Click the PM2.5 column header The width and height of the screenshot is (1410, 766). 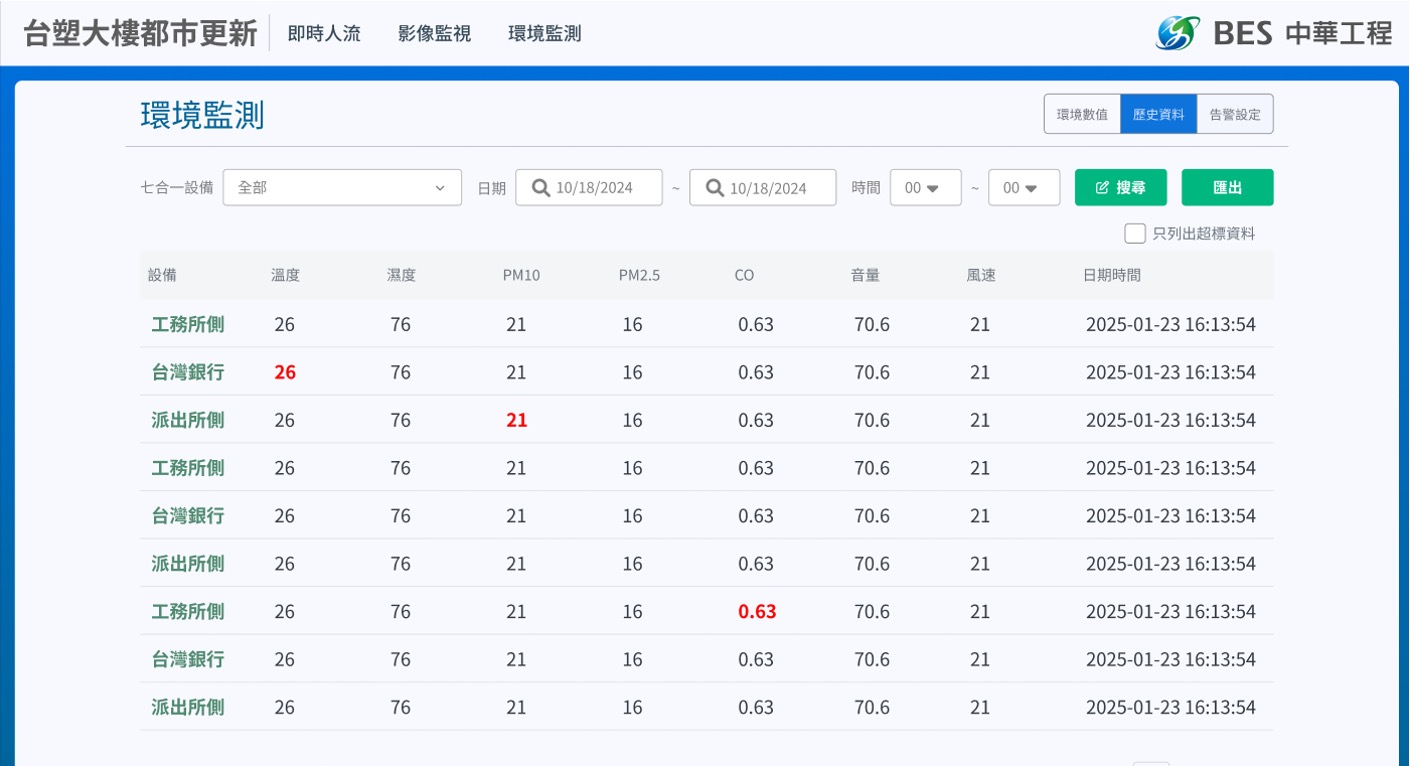(x=639, y=275)
